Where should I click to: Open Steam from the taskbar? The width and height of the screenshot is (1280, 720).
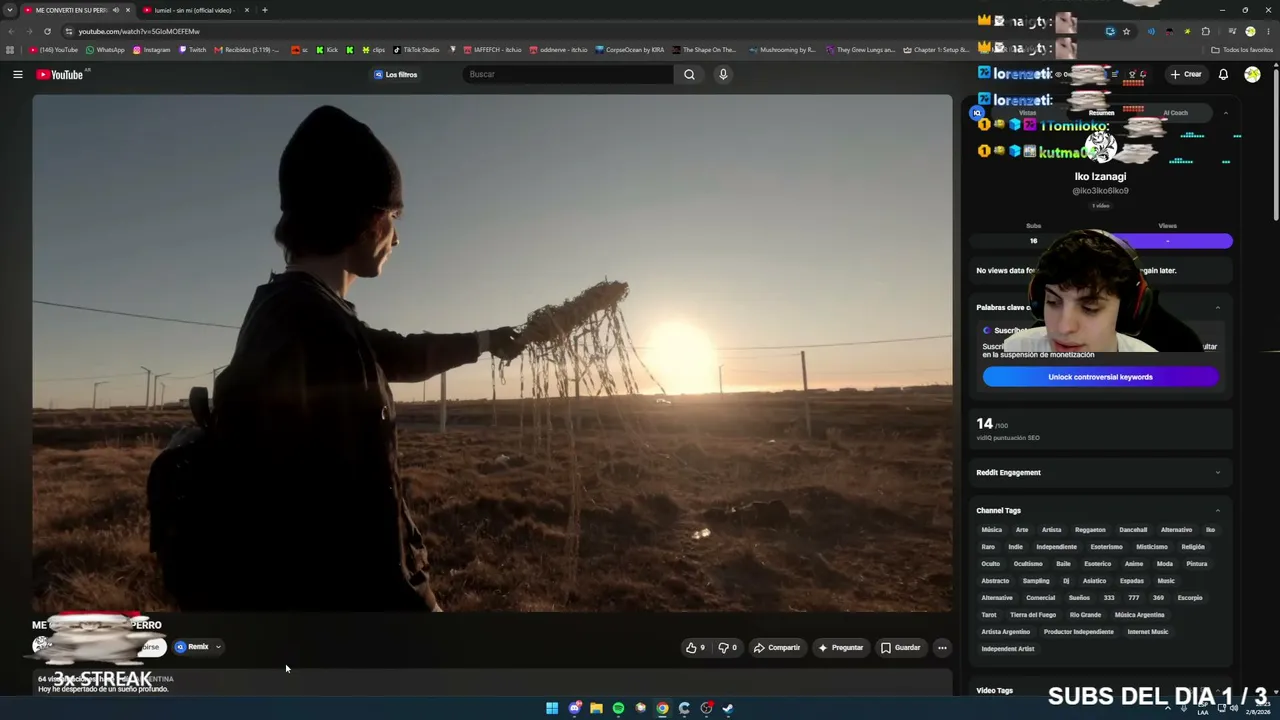(728, 708)
